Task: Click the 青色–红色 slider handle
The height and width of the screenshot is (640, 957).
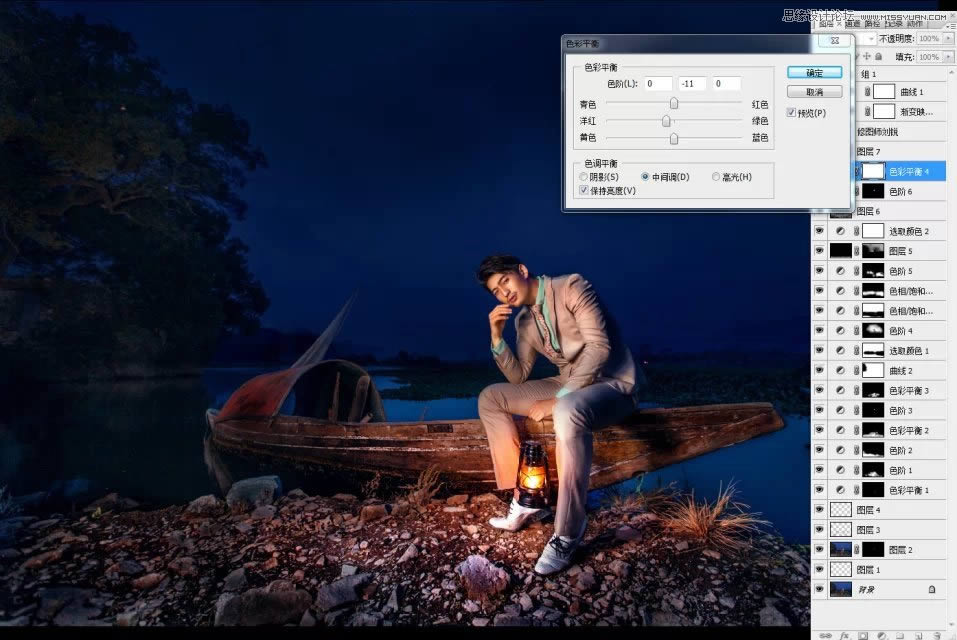Action: click(674, 102)
